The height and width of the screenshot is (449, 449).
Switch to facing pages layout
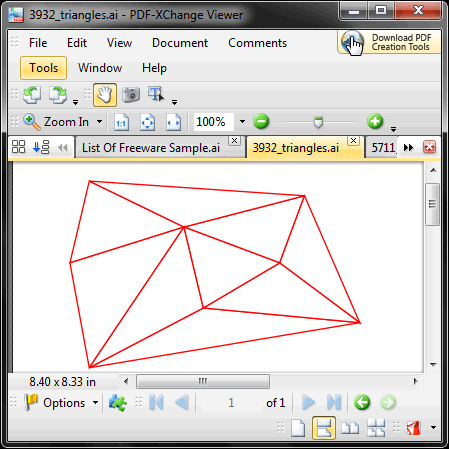350,428
